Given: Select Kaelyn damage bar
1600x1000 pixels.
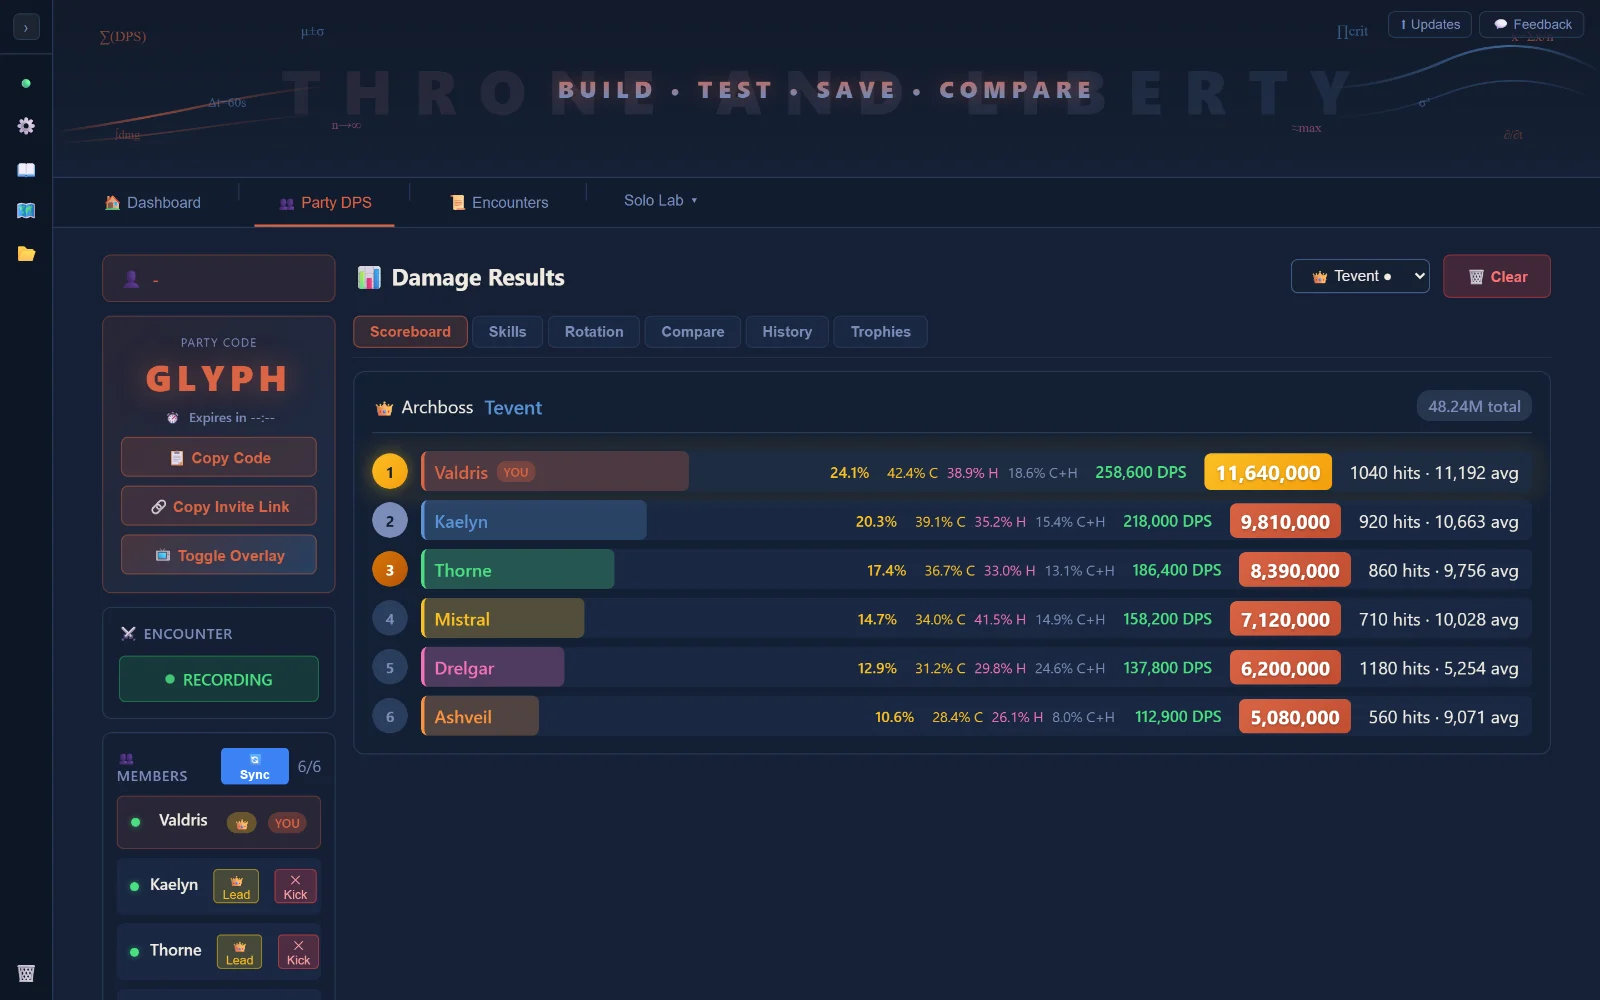Looking at the screenshot, I should 534,521.
